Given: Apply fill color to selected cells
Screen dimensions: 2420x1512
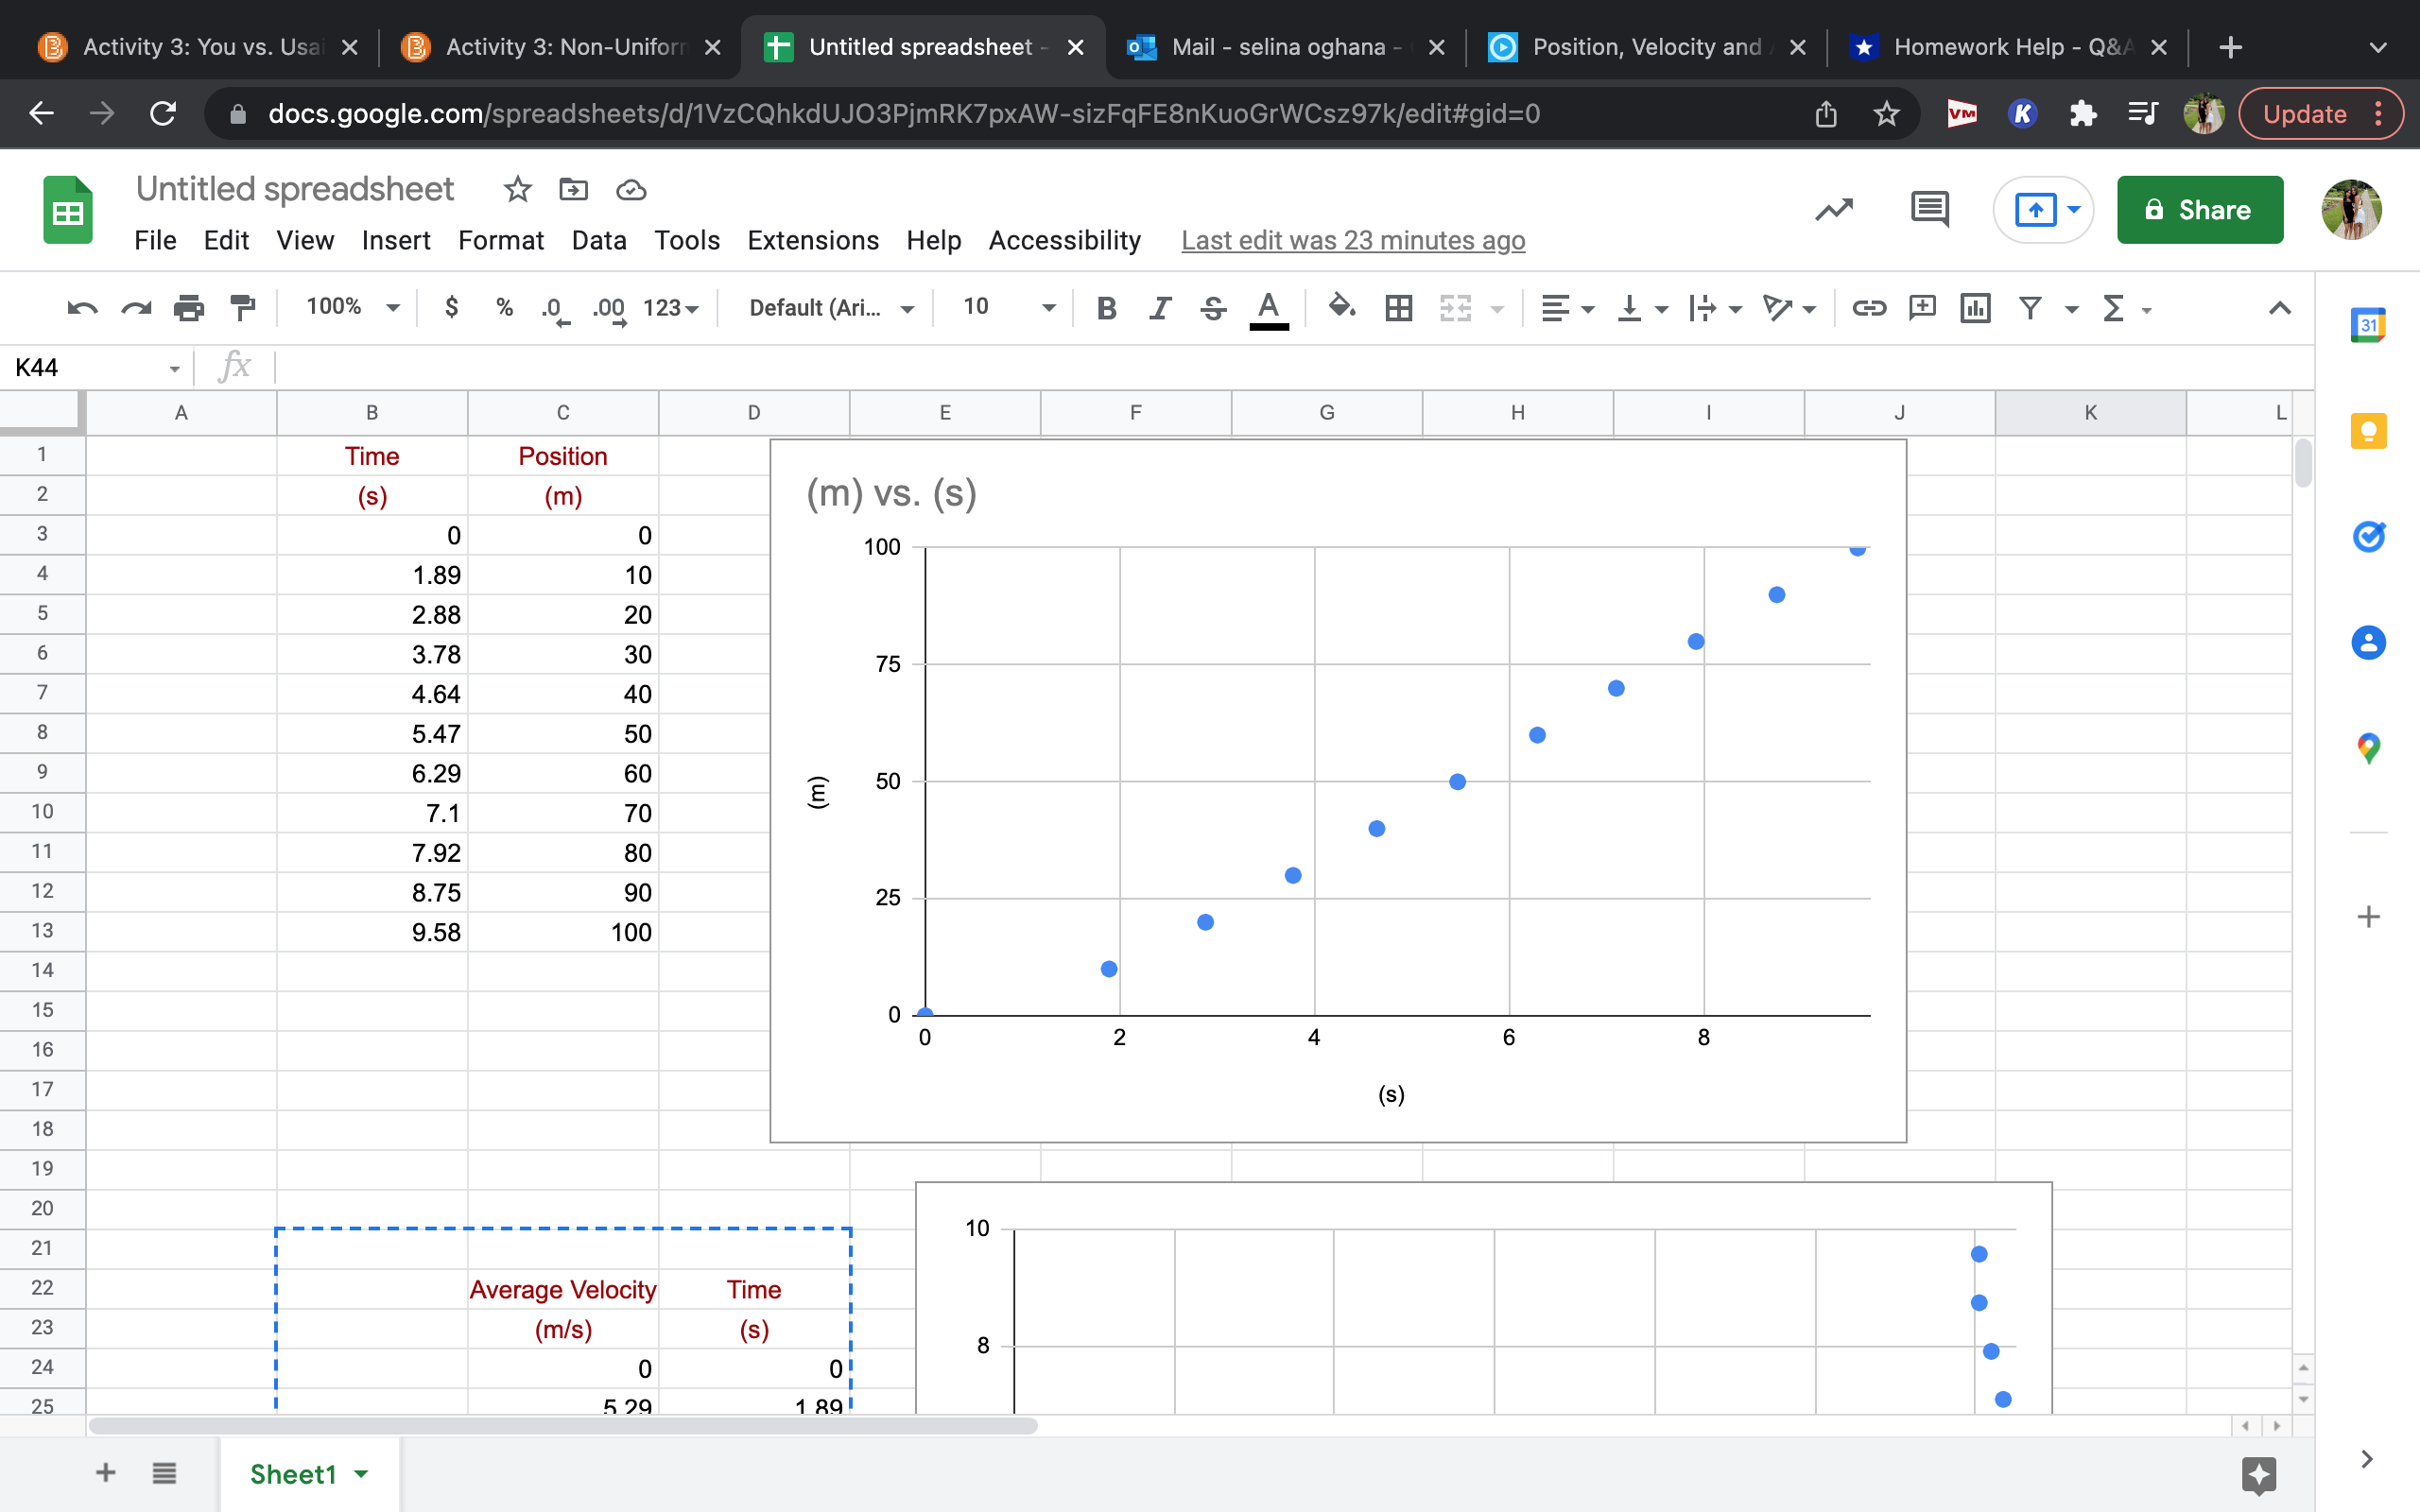Looking at the screenshot, I should [1342, 308].
